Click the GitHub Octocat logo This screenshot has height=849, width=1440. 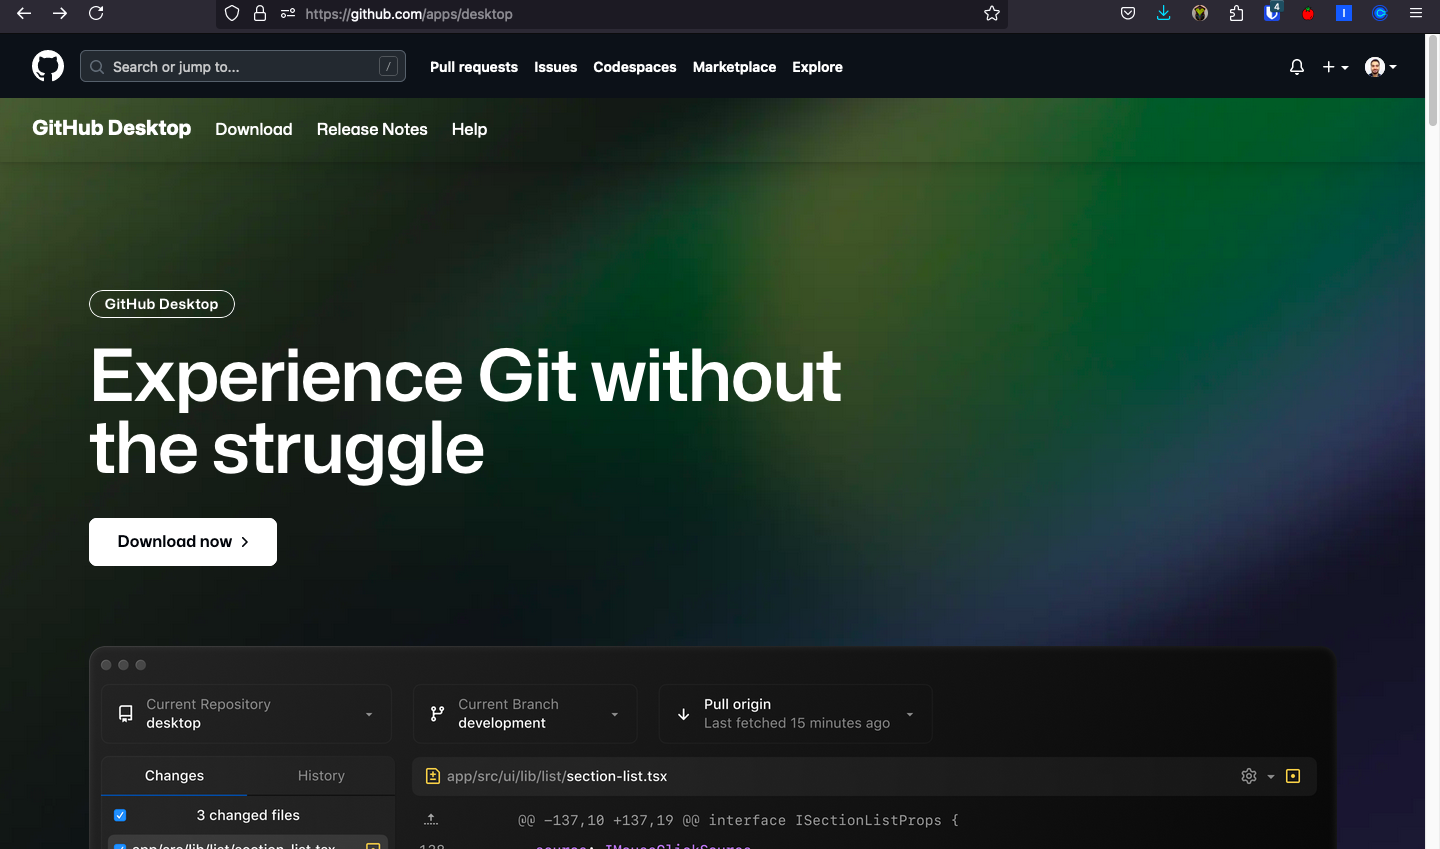tap(48, 67)
